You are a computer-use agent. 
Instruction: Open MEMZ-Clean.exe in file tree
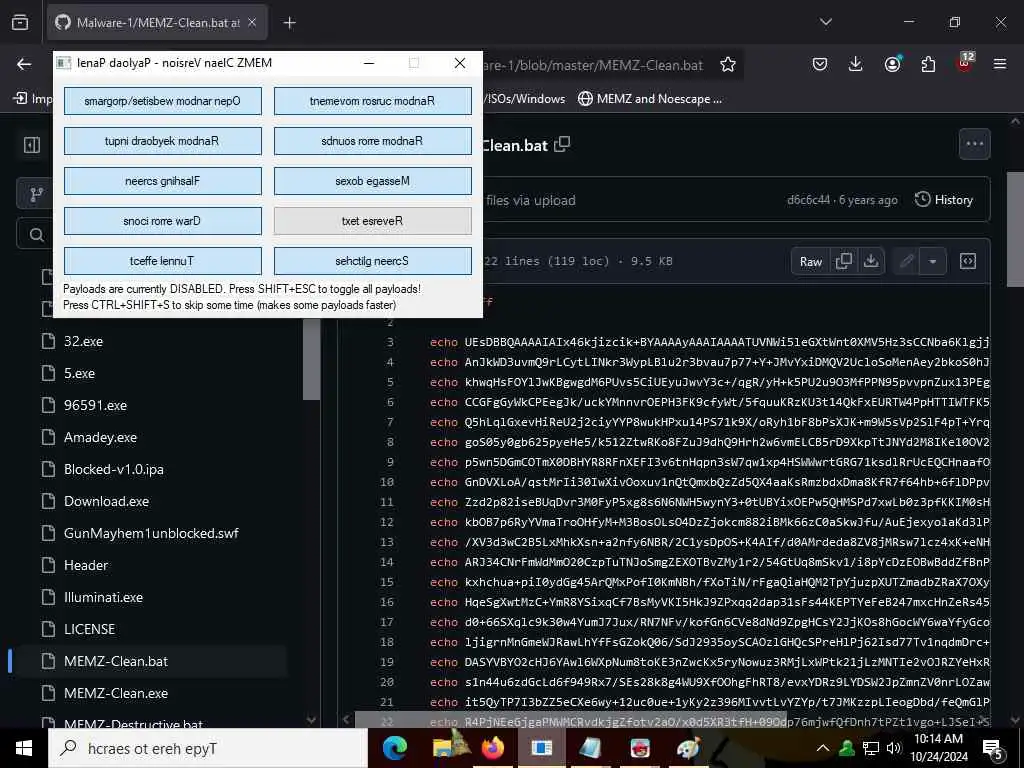(116, 693)
